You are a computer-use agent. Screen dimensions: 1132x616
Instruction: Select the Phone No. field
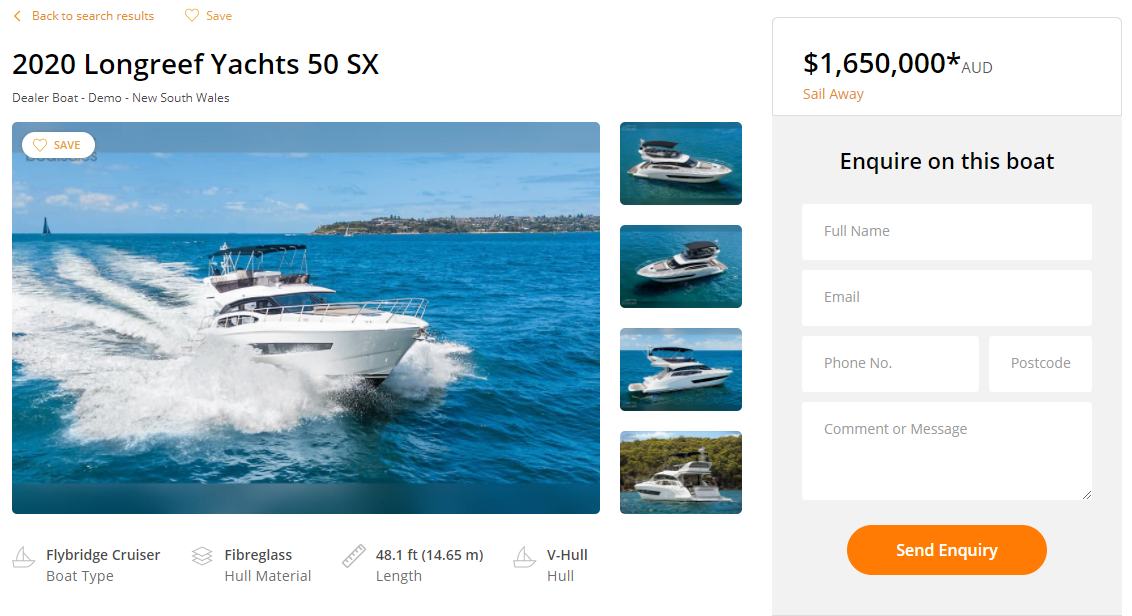[x=890, y=364]
